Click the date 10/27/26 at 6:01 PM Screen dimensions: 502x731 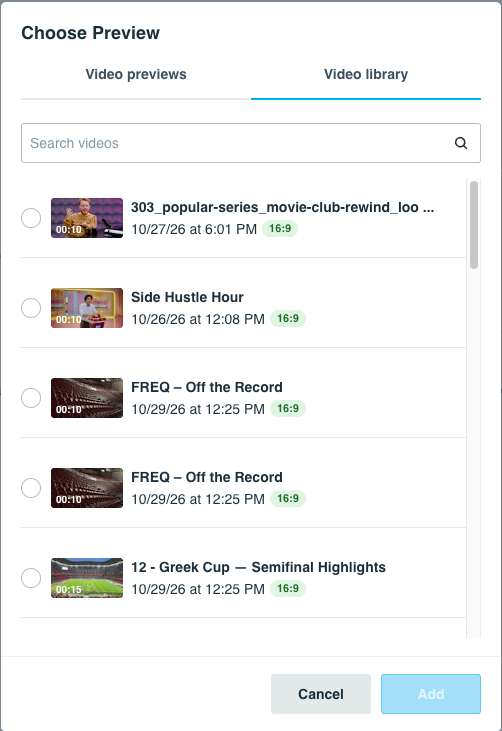point(194,229)
